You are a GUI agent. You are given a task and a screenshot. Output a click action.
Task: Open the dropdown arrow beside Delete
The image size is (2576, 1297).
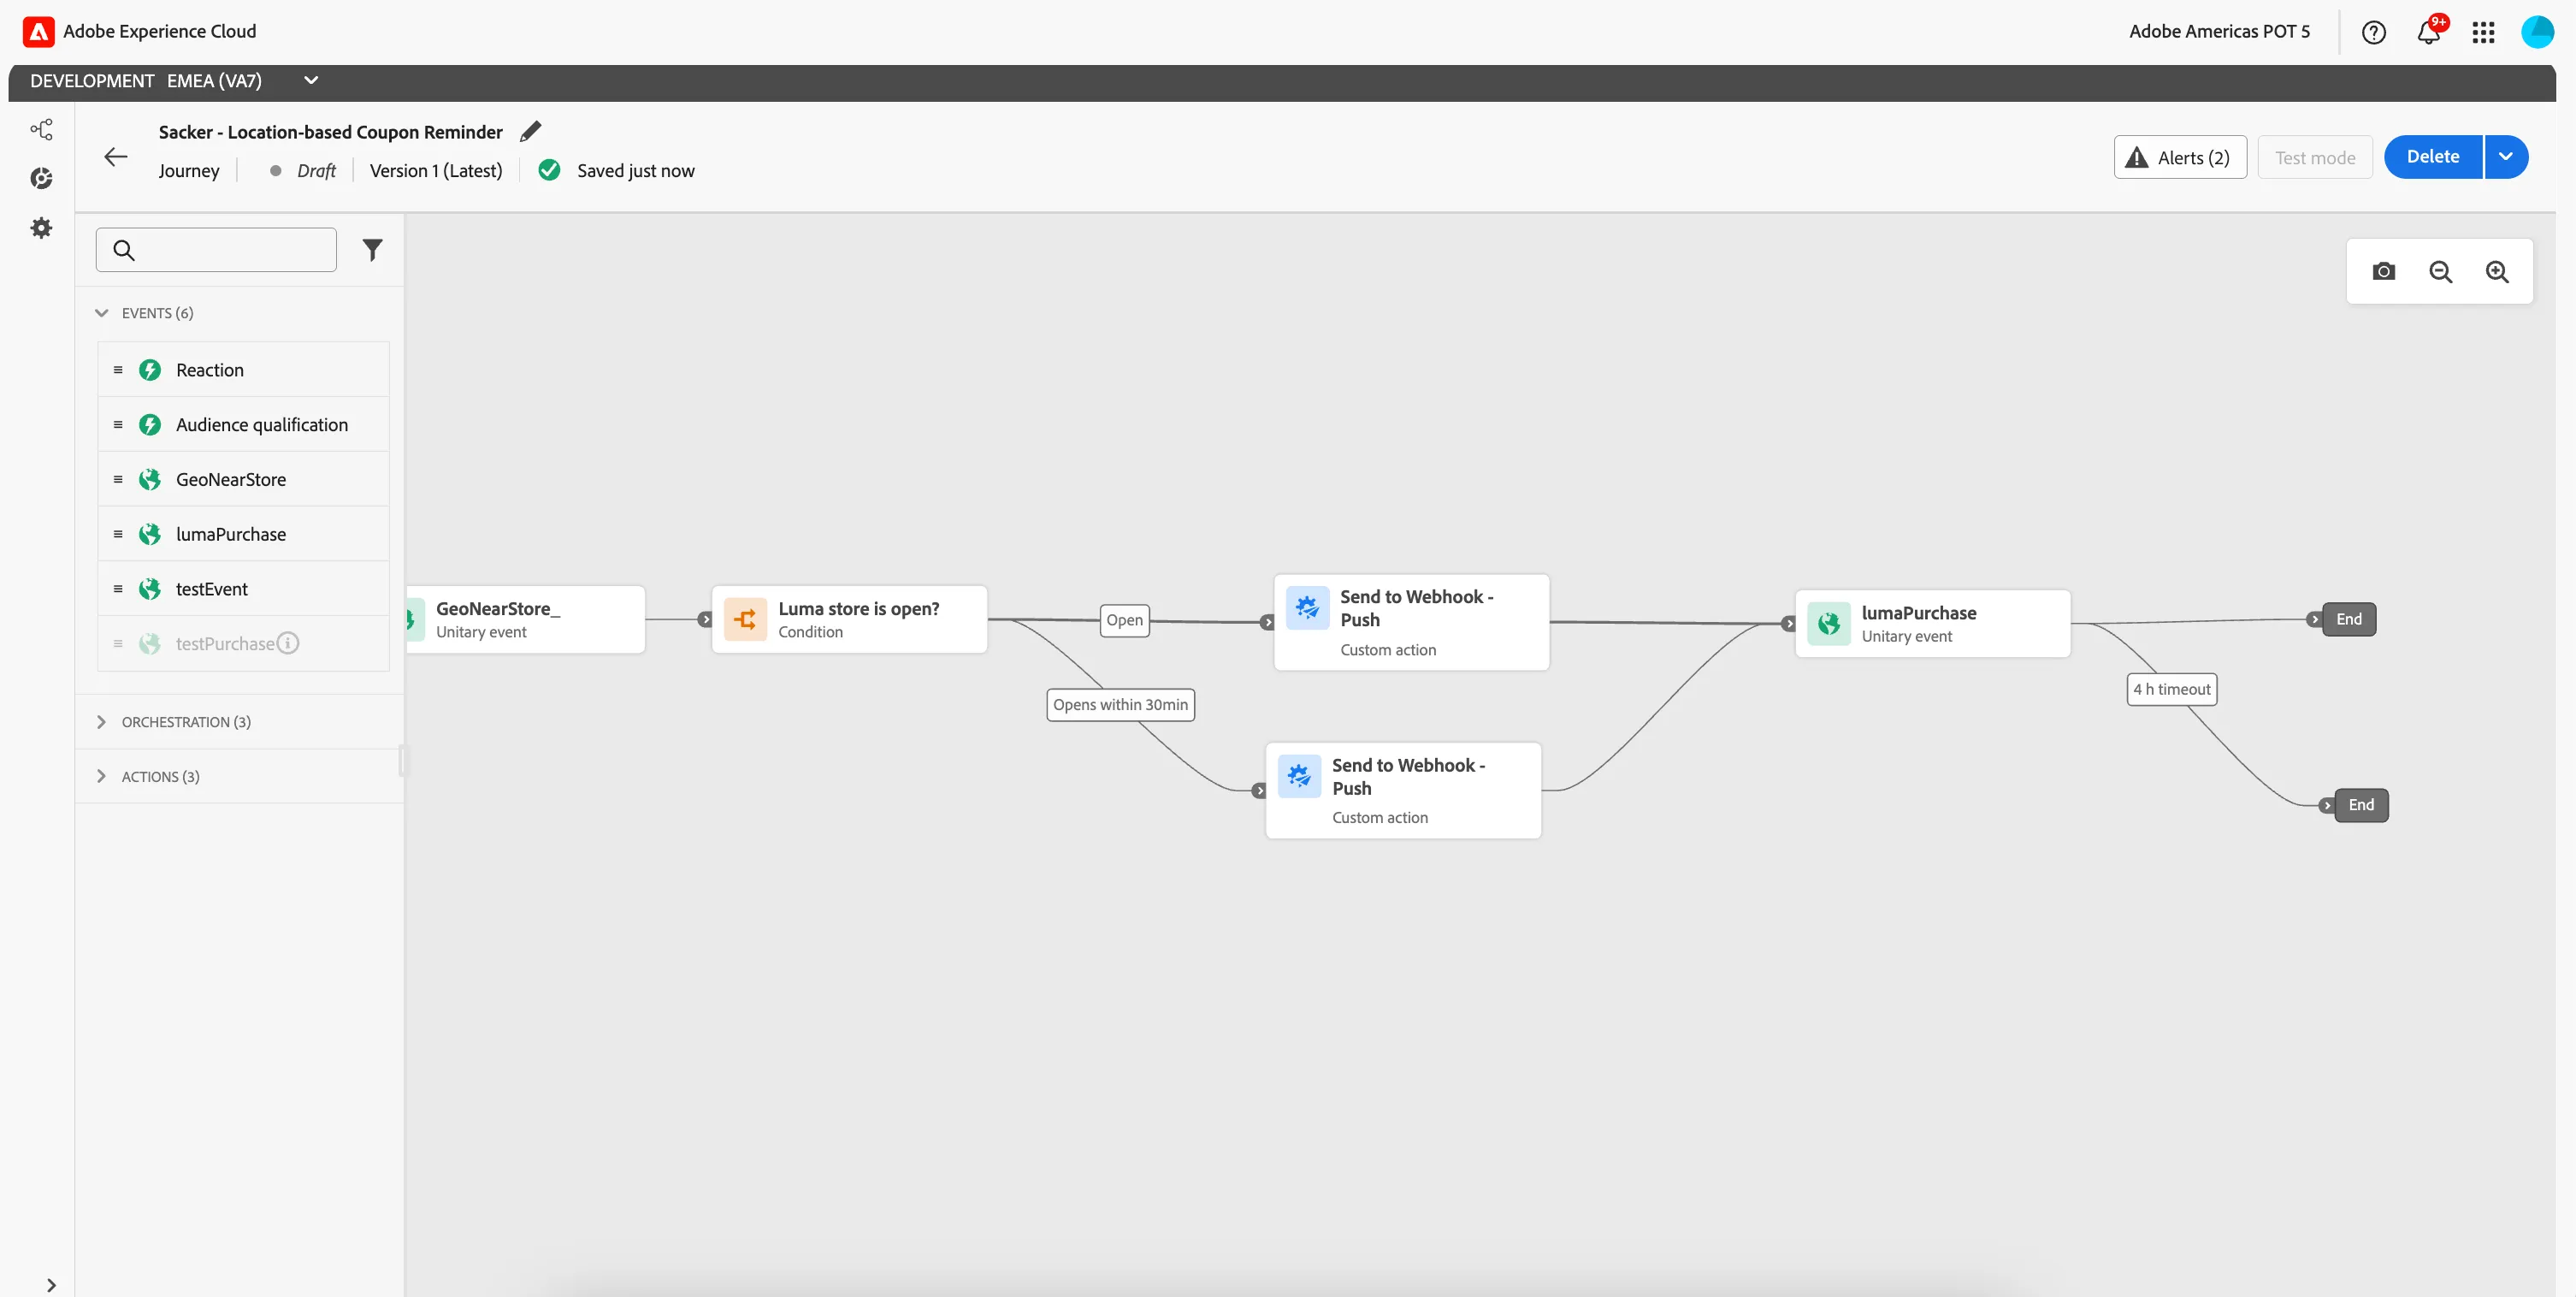(x=2506, y=157)
